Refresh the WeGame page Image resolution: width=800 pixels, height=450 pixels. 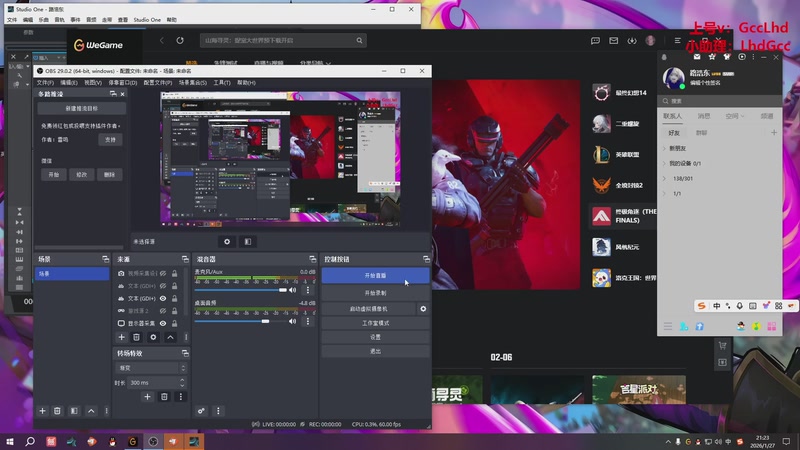180,40
